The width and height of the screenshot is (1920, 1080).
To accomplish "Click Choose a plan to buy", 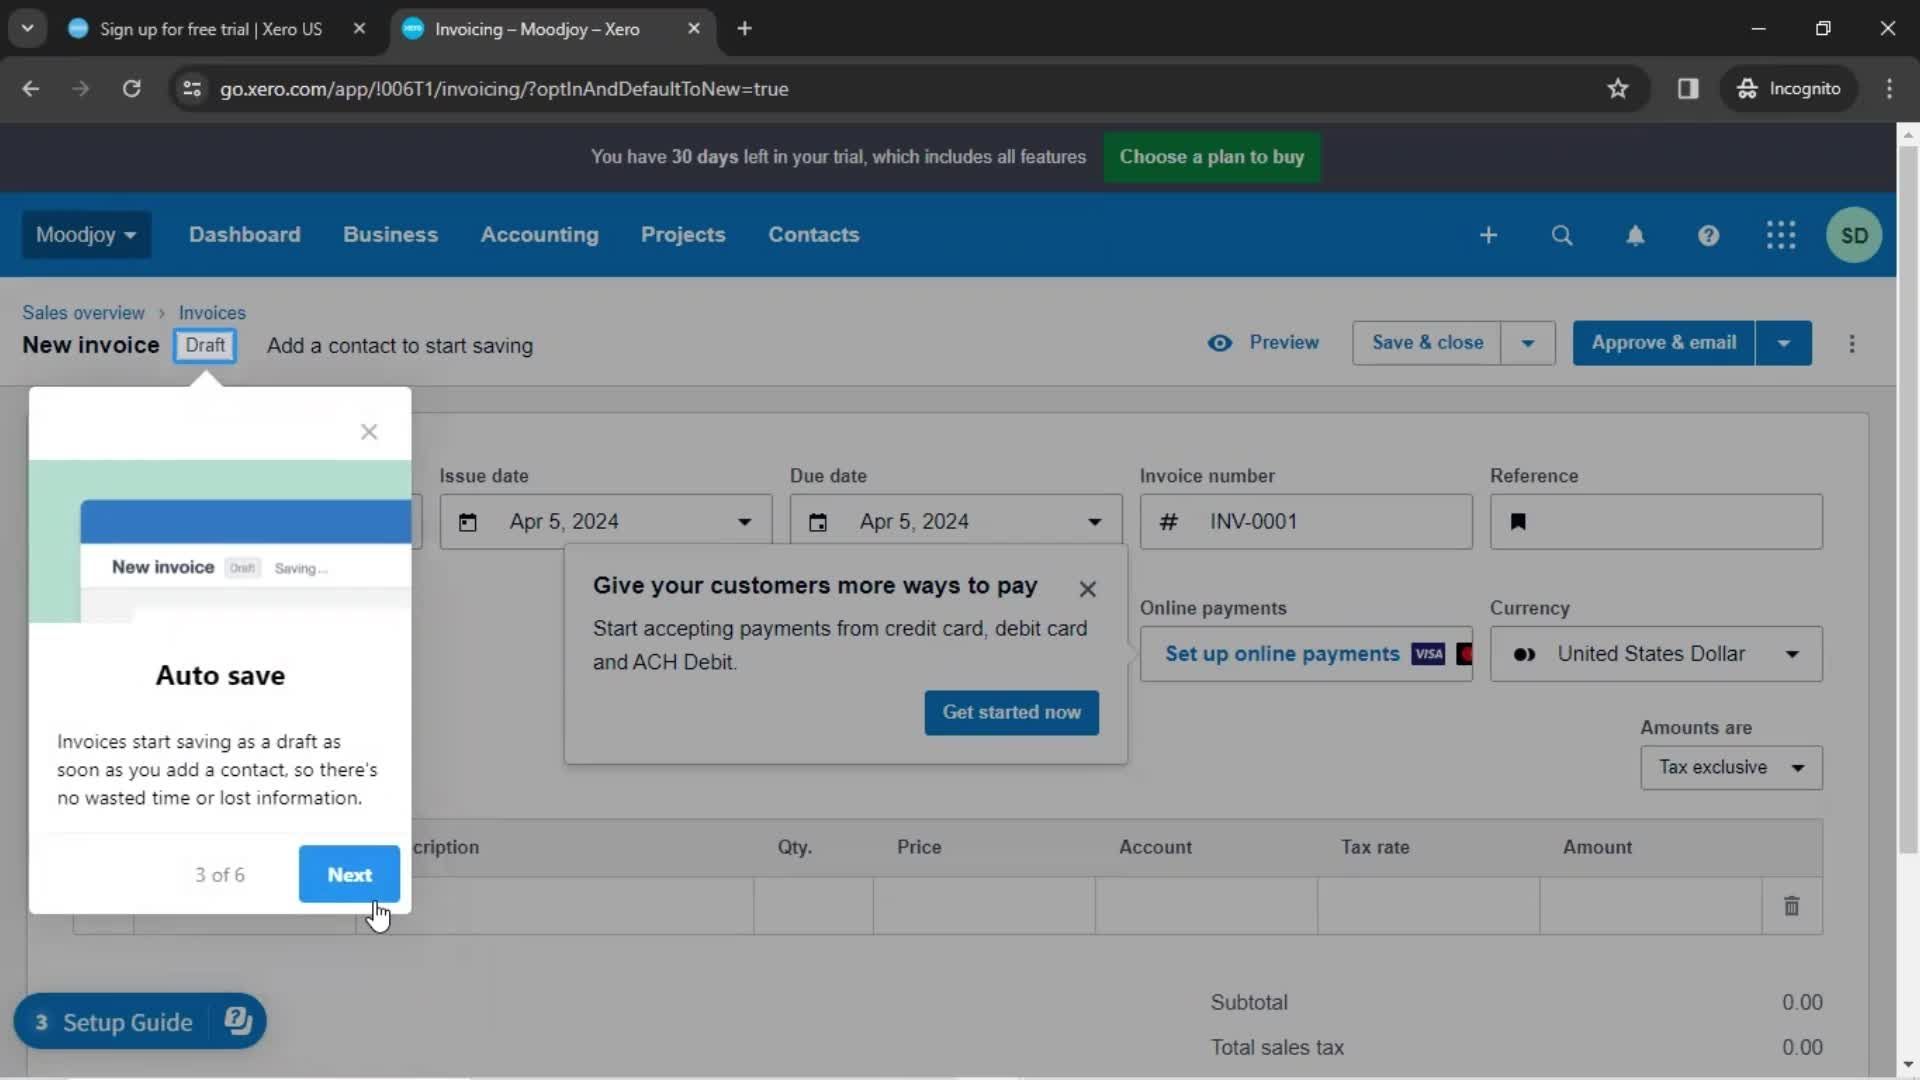I will tap(1211, 157).
